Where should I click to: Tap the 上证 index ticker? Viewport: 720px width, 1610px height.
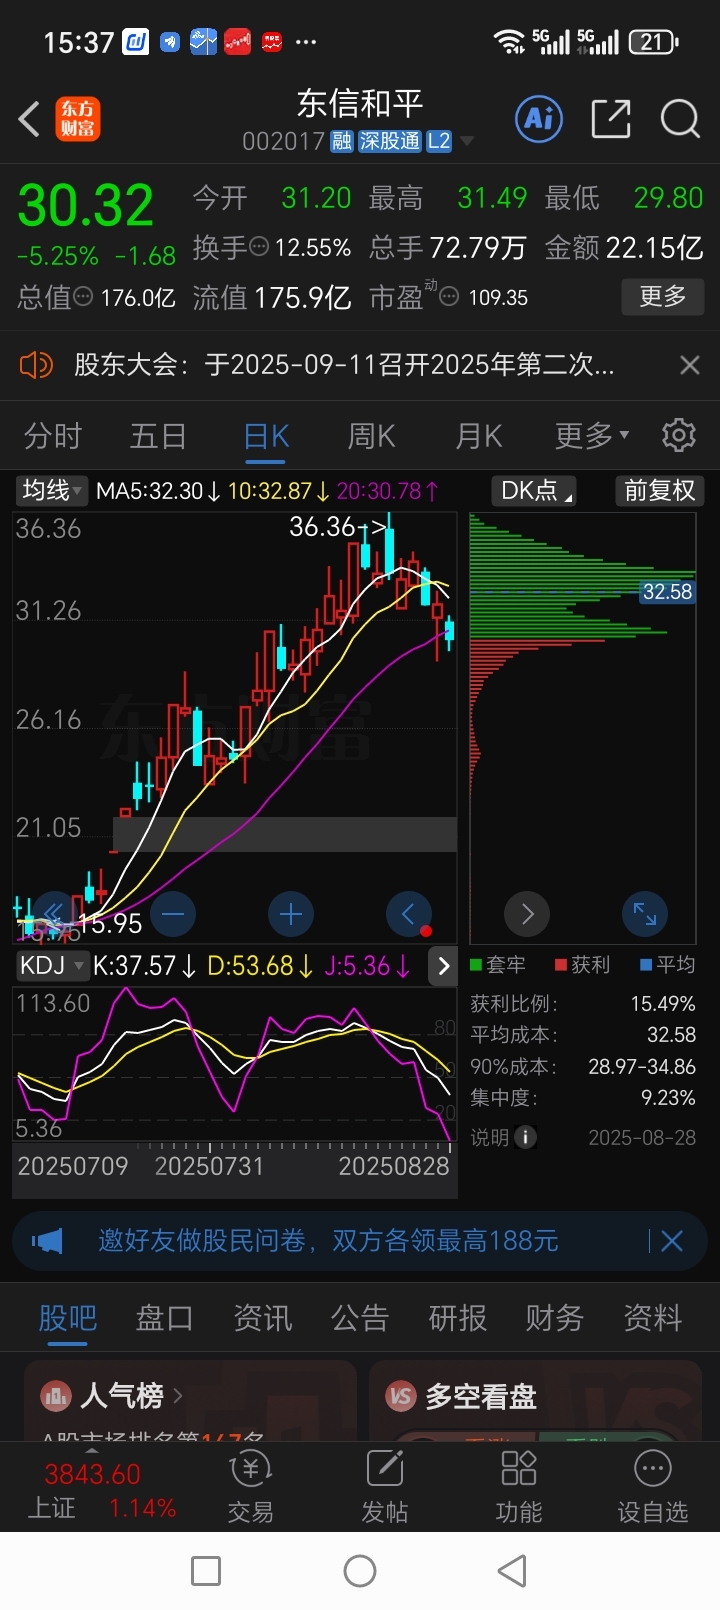pos(100,1491)
